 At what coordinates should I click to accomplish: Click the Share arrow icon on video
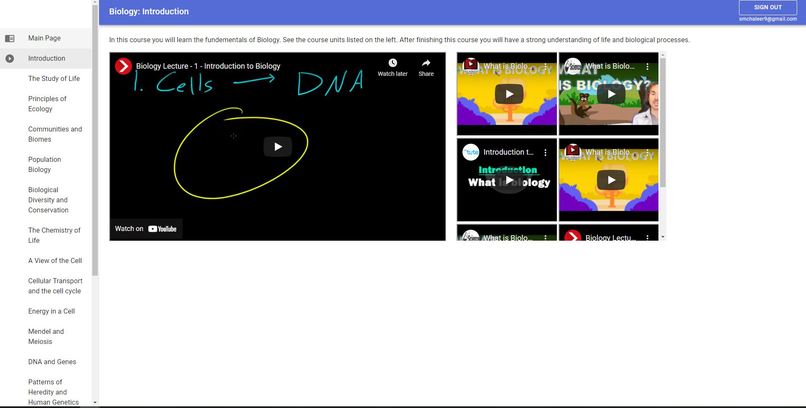pos(426,63)
